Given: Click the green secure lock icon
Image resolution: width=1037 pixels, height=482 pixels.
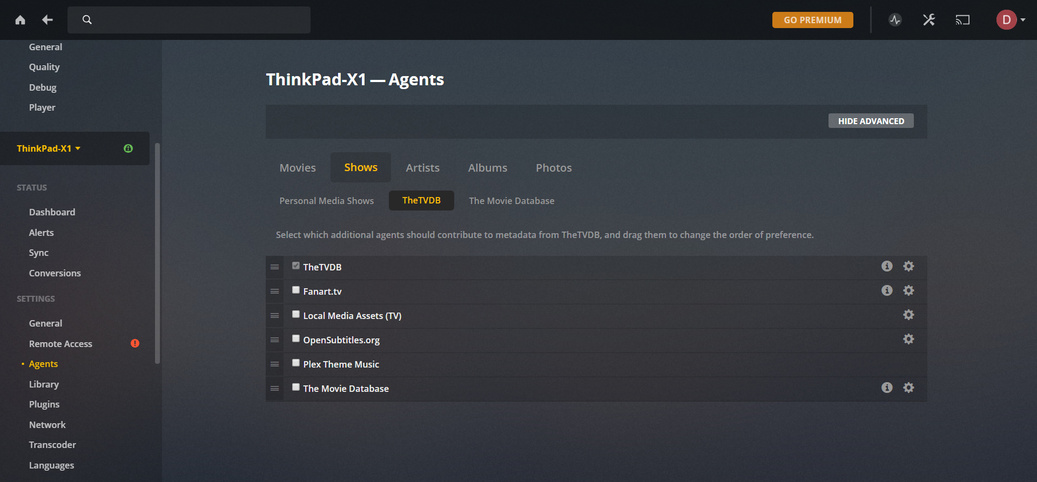Looking at the screenshot, I should click(128, 148).
